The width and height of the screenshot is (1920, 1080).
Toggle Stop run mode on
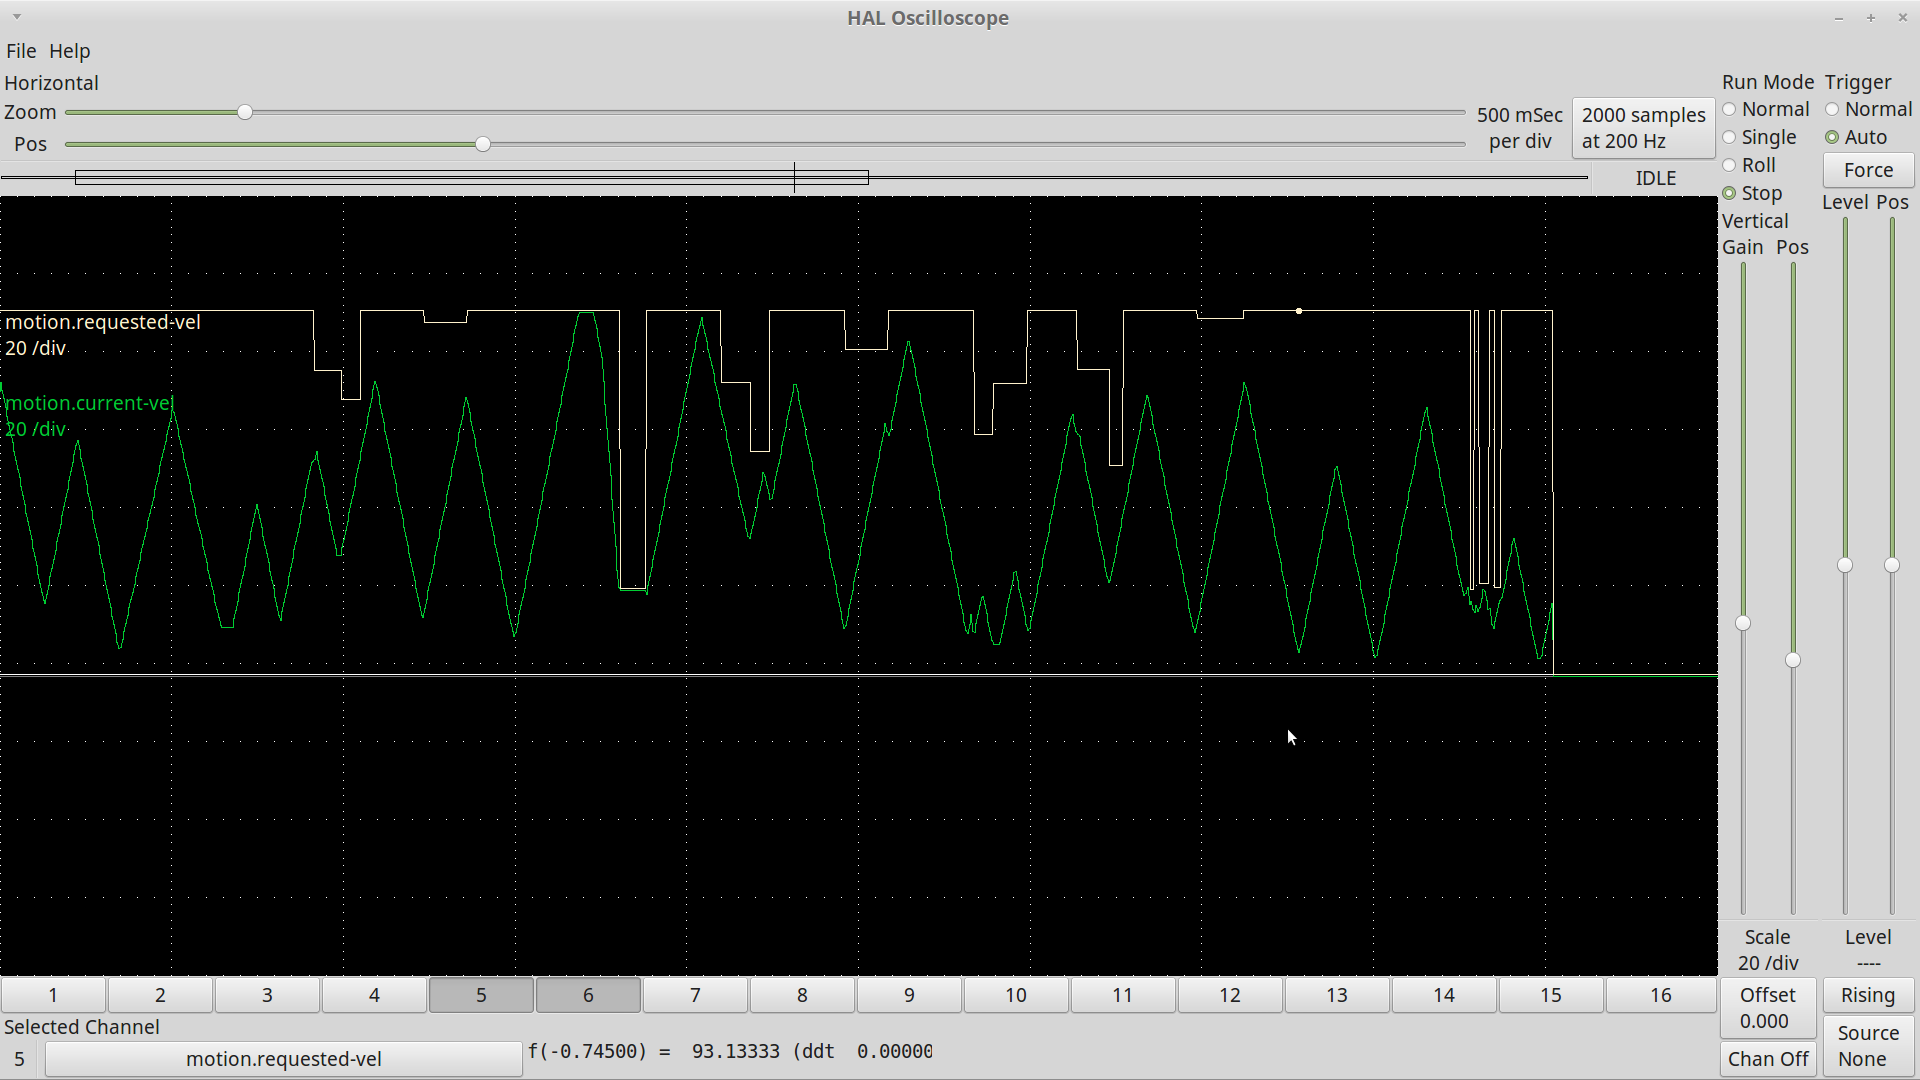[1731, 193]
